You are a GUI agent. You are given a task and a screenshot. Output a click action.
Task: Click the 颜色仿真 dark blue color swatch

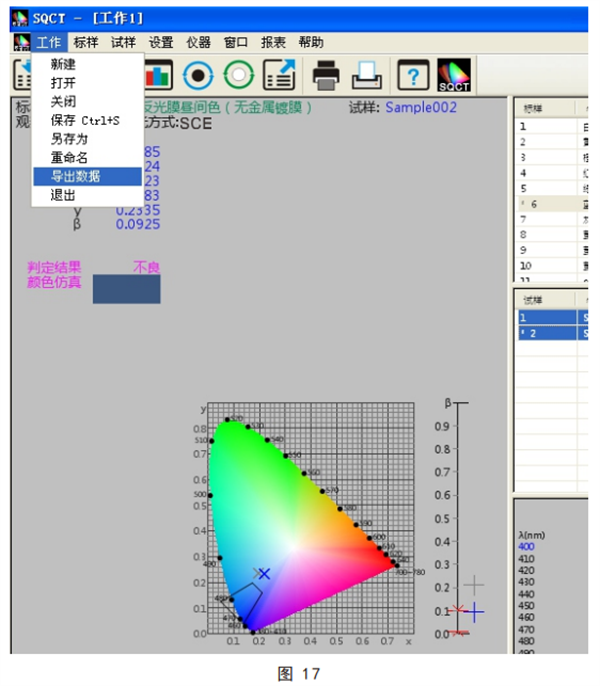tap(126, 289)
